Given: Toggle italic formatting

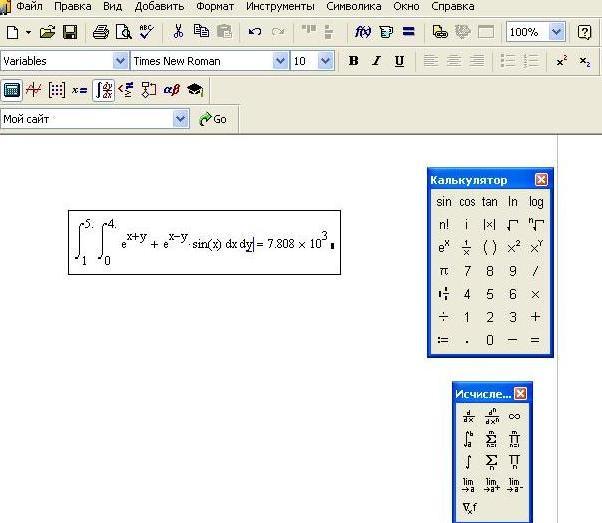Looking at the screenshot, I should coord(377,61).
